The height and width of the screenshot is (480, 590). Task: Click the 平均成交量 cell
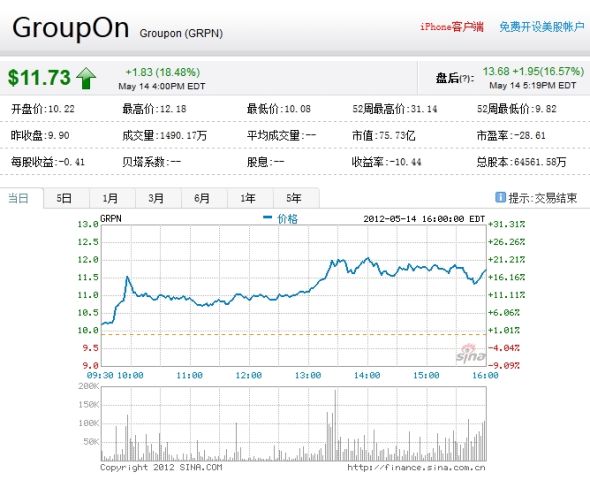point(281,135)
